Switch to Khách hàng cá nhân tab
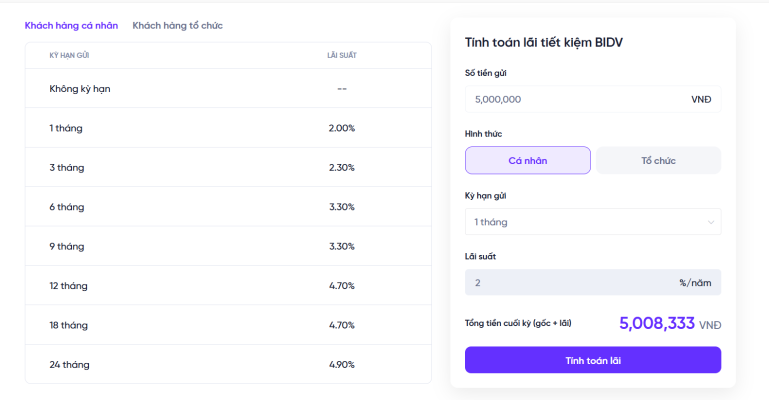Screen dimensions: 769x400 coord(71,25)
